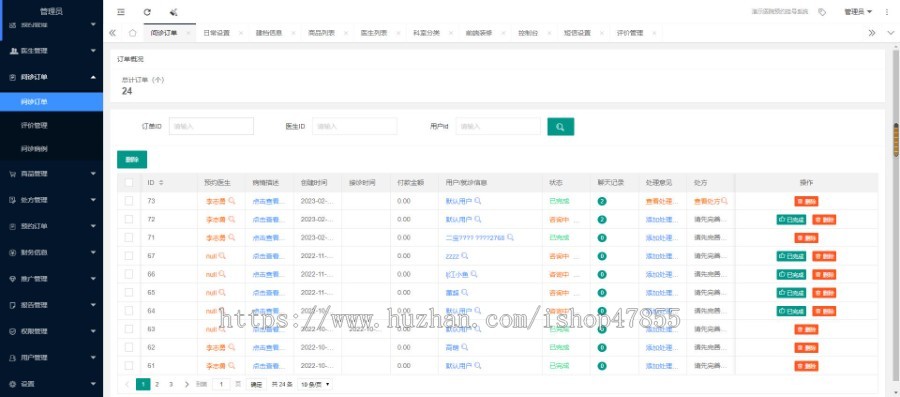Expand the 预约订单 sidebar menu
Viewport: 900px width, 397px height.
52,227
